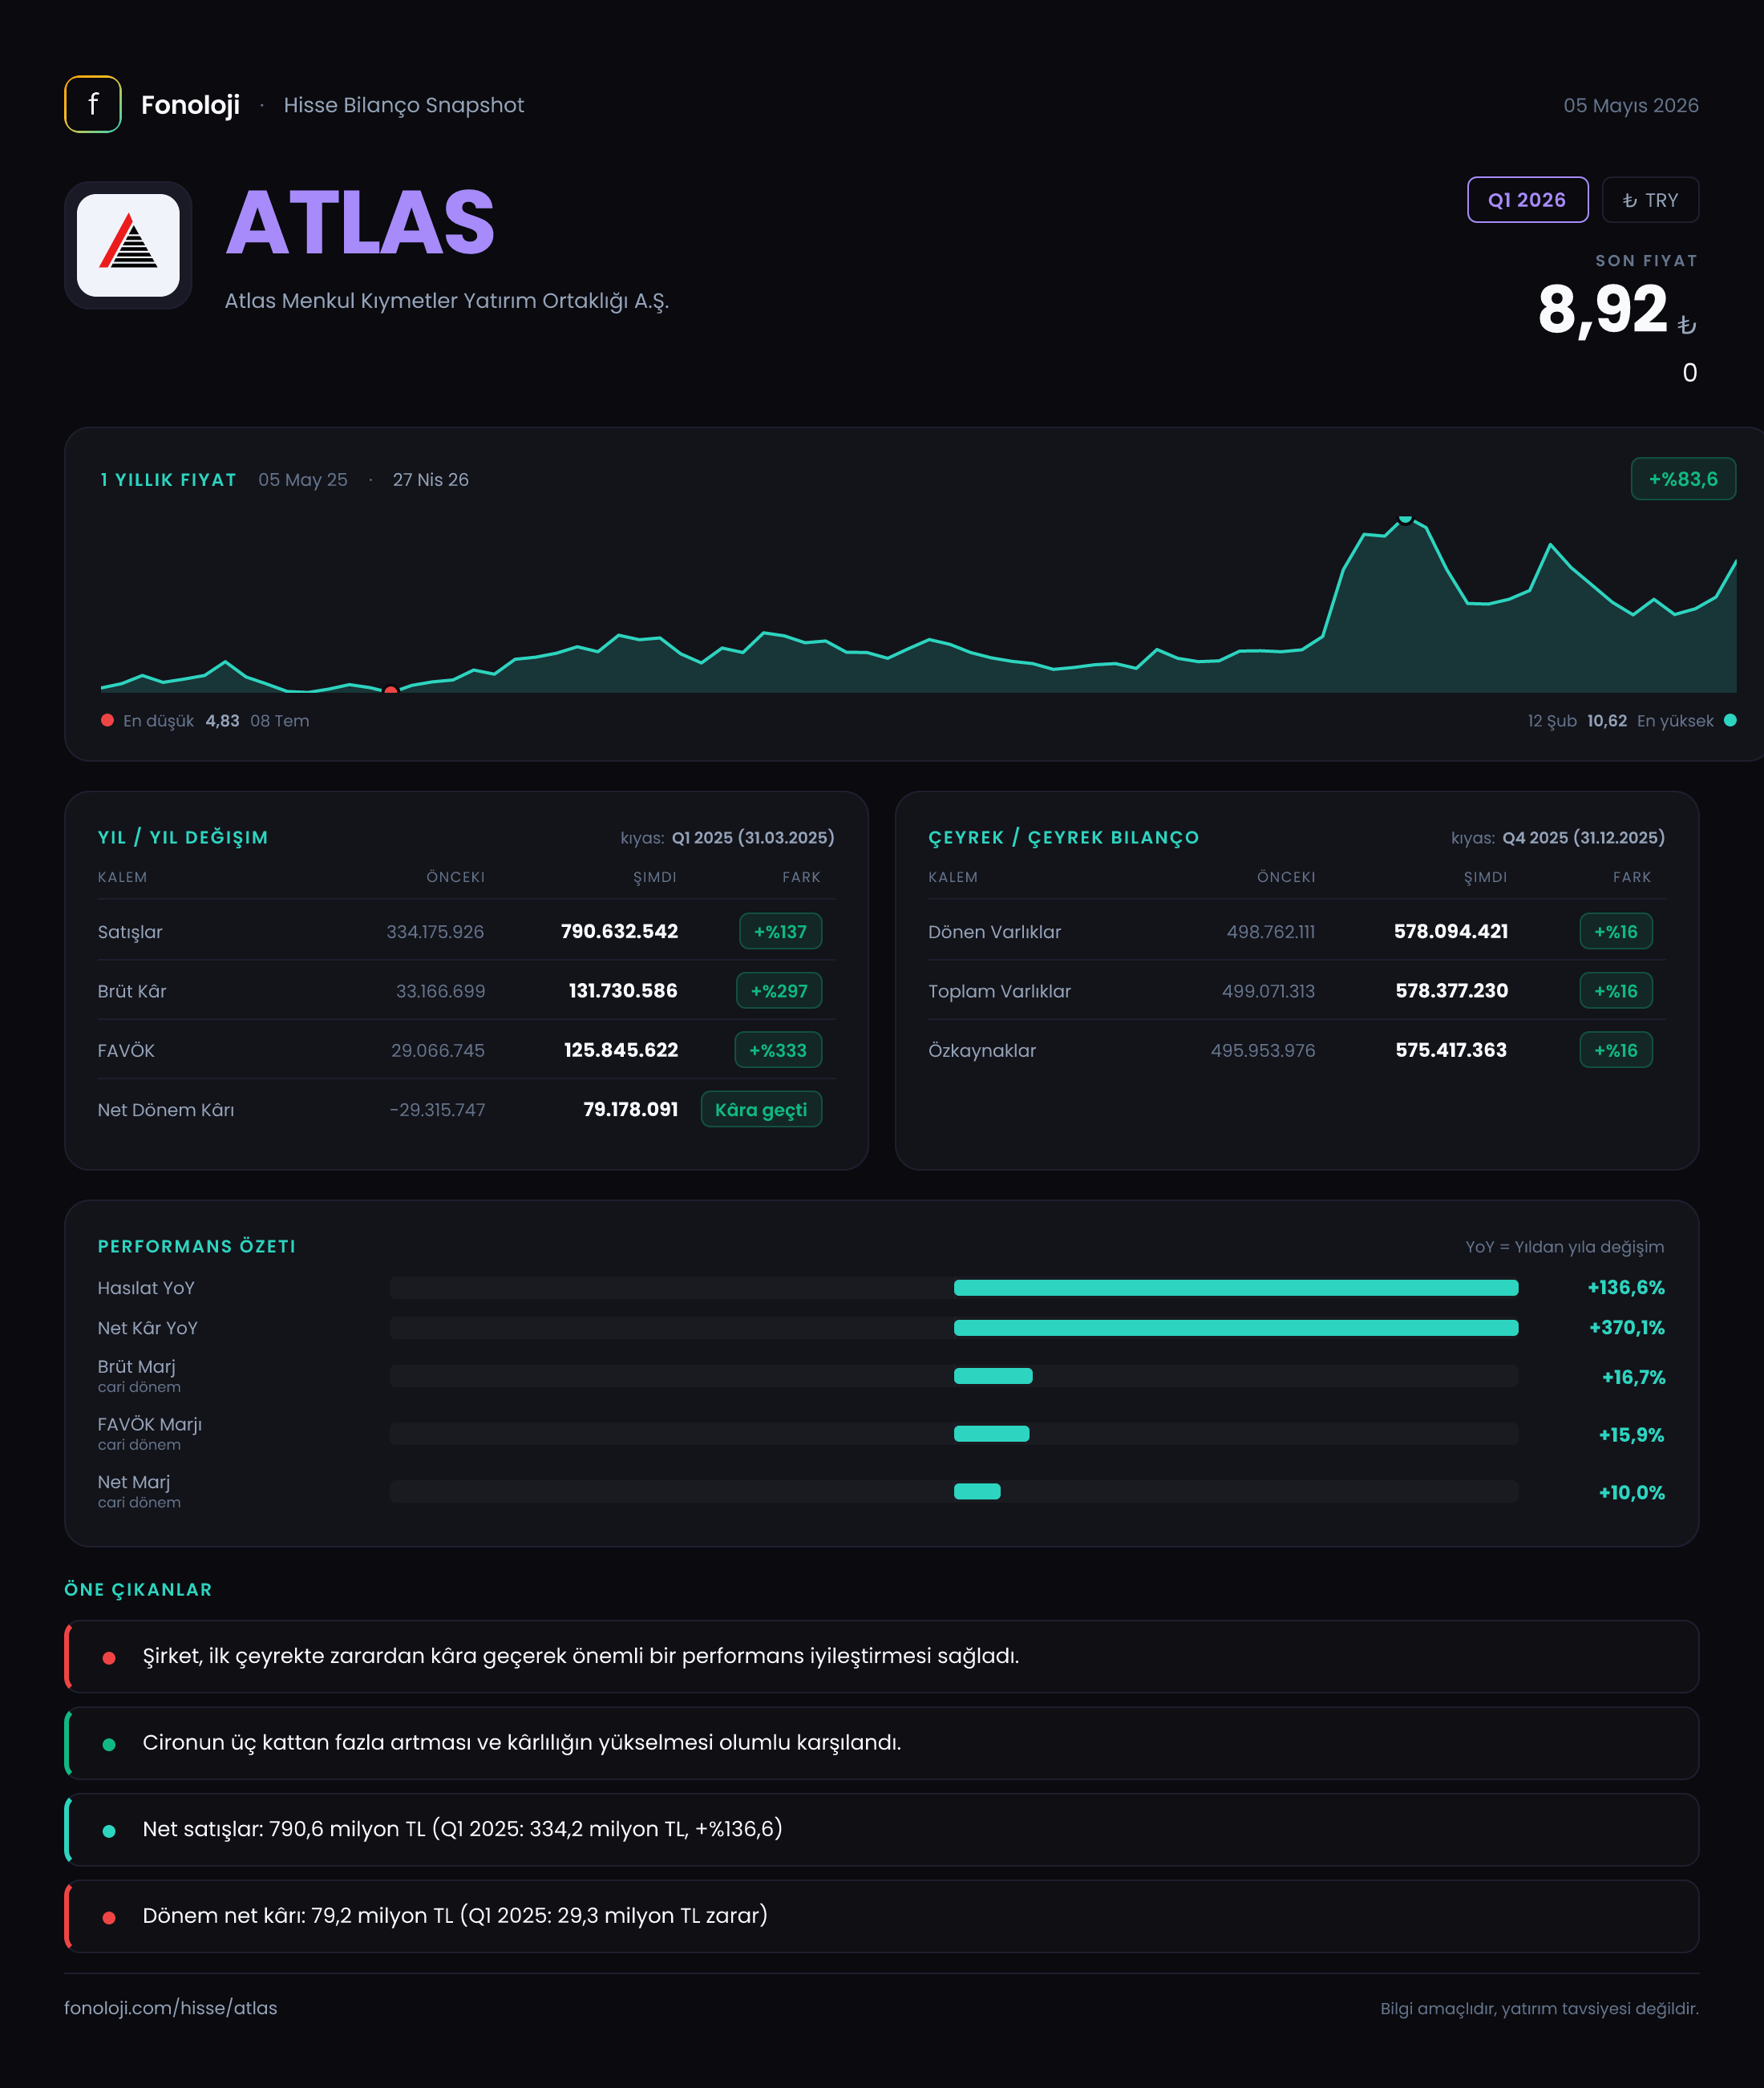Click the Q1 2025 (31.03.2025) comparison label
The width and height of the screenshot is (1764, 2088).
coord(753,837)
